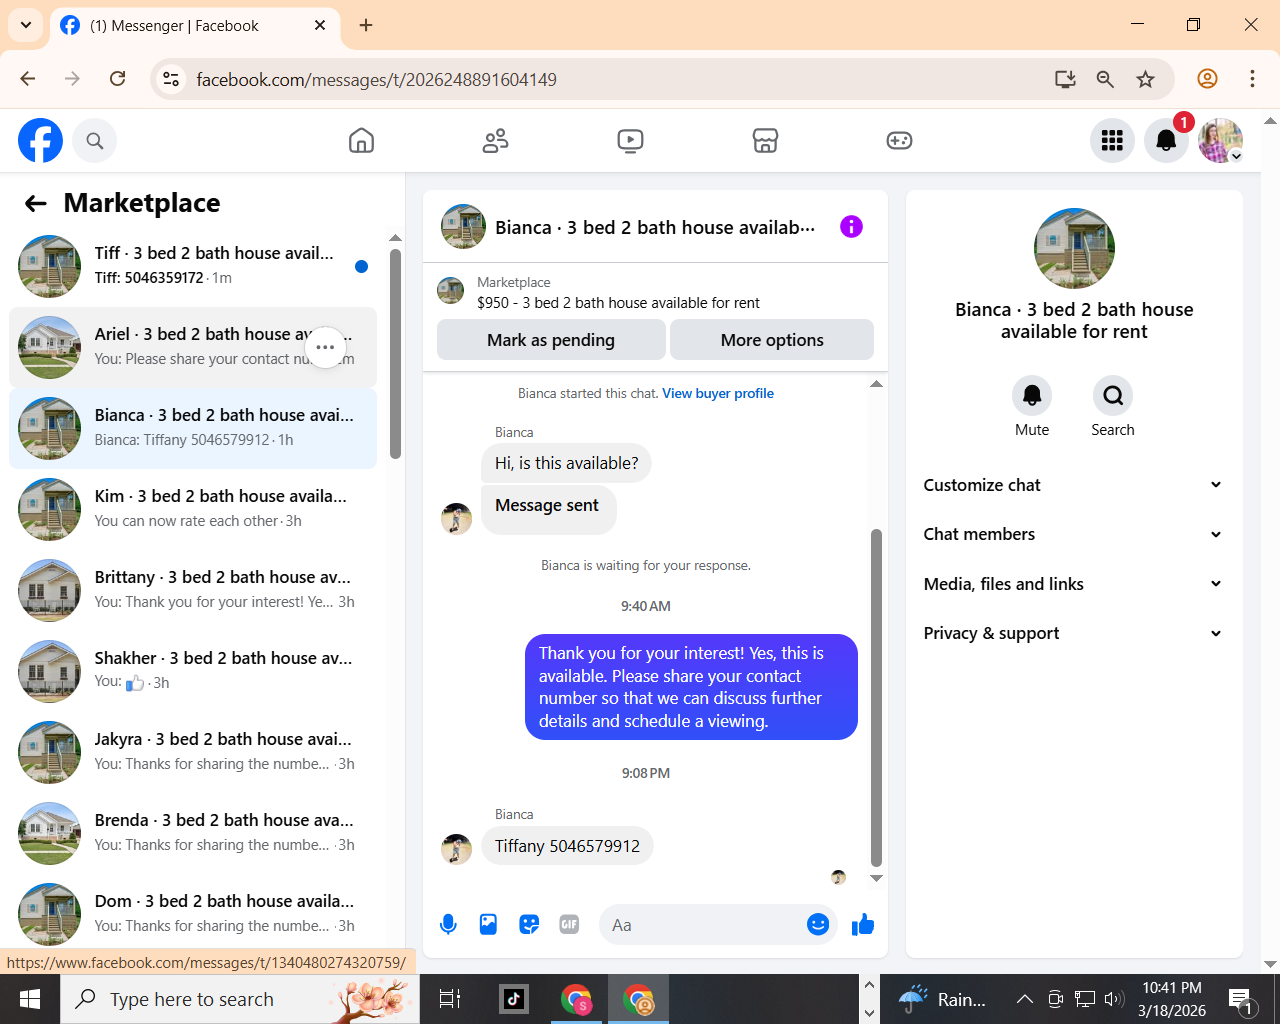Expand Customize chat section
The width and height of the screenshot is (1280, 1024).
(x=1073, y=485)
